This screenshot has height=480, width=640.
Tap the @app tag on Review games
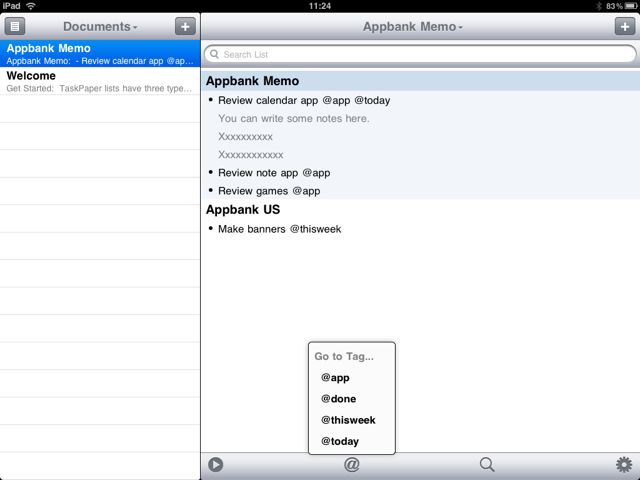click(307, 191)
